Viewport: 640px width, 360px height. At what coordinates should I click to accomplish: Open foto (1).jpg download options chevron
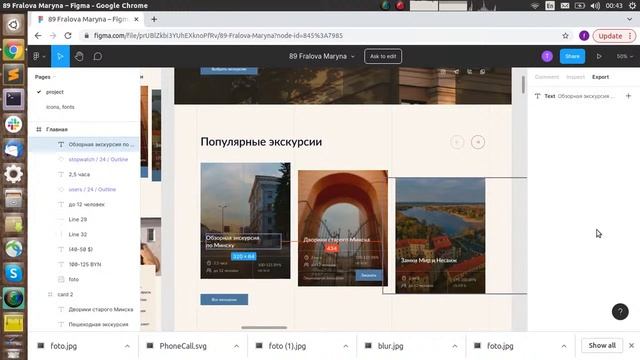[346, 346]
